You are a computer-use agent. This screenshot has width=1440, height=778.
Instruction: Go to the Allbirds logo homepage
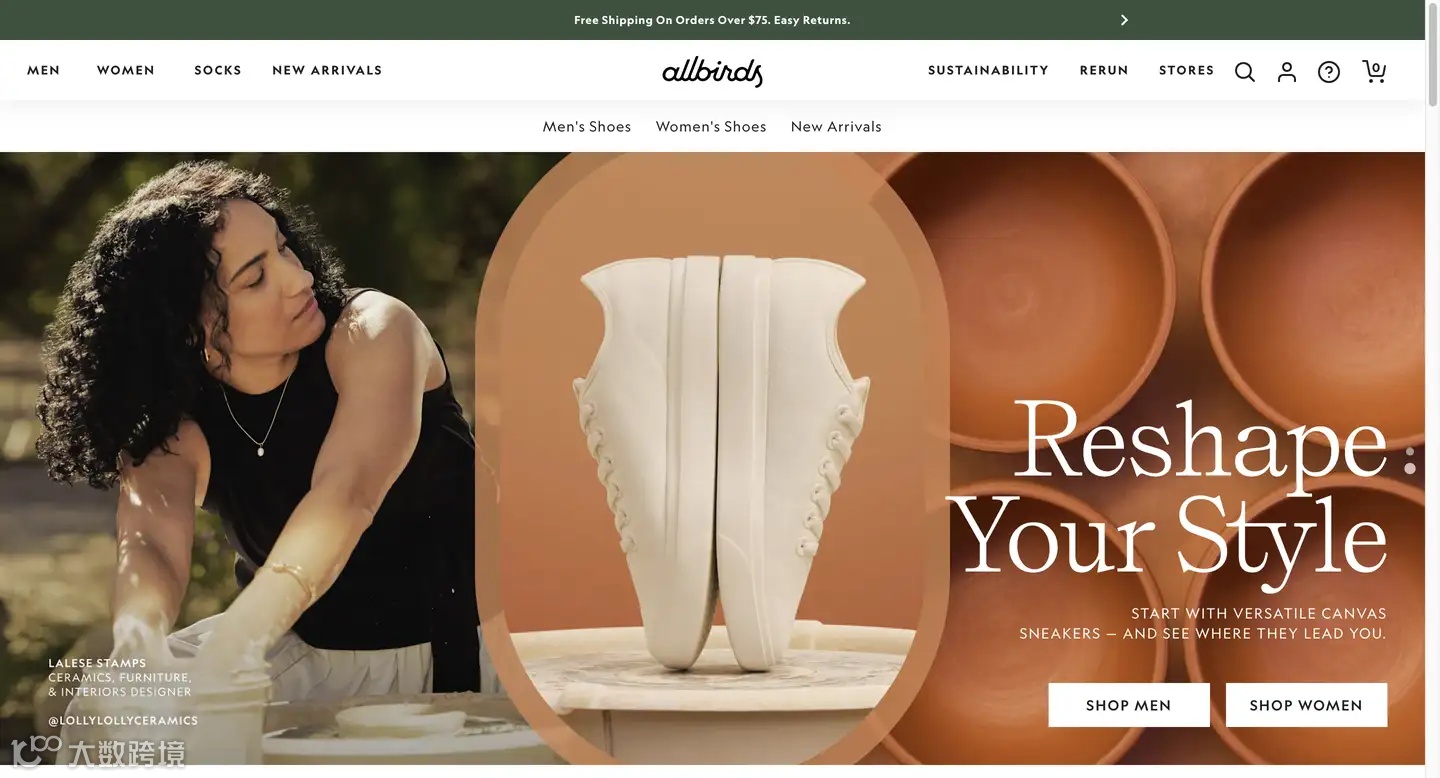pyautogui.click(x=712, y=71)
